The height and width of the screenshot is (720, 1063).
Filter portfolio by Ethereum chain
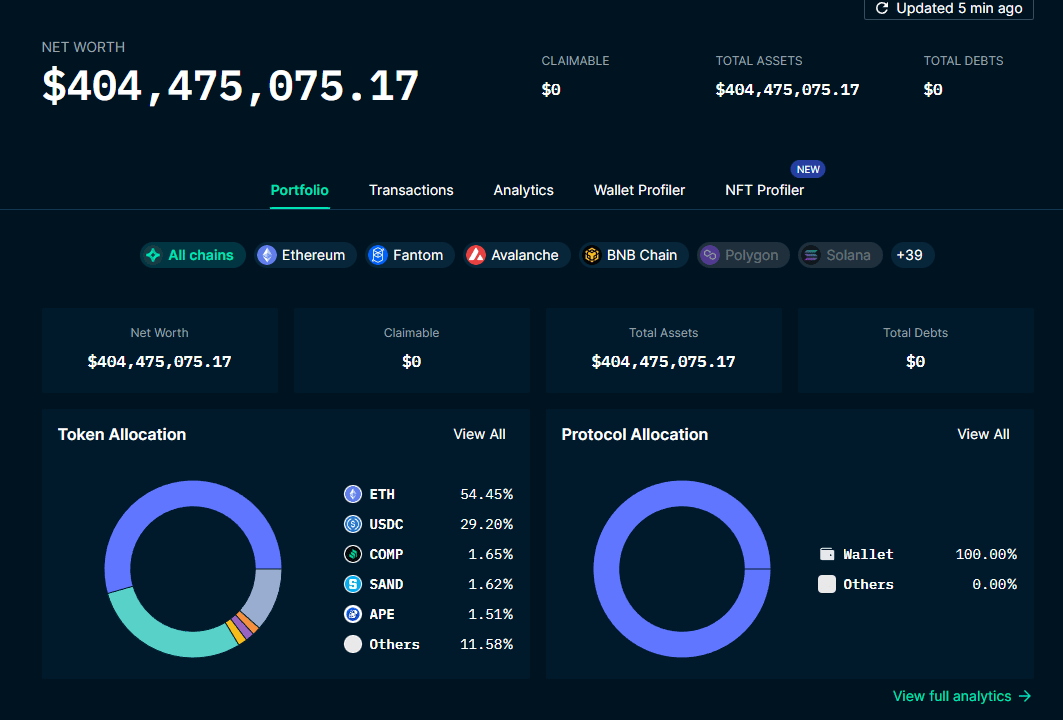click(x=305, y=255)
